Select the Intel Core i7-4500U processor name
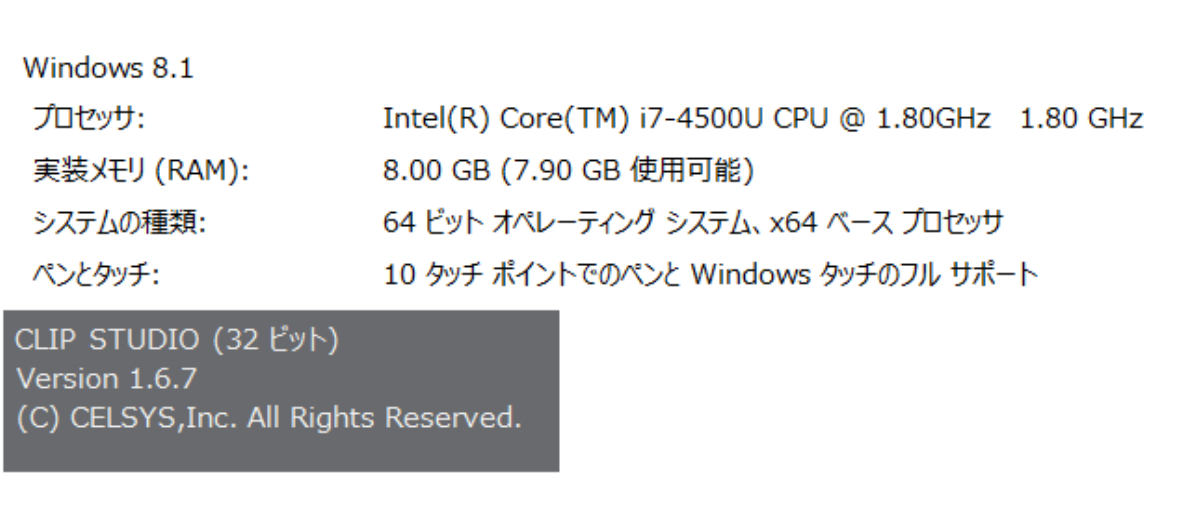The image size is (1186, 527). tap(607, 120)
